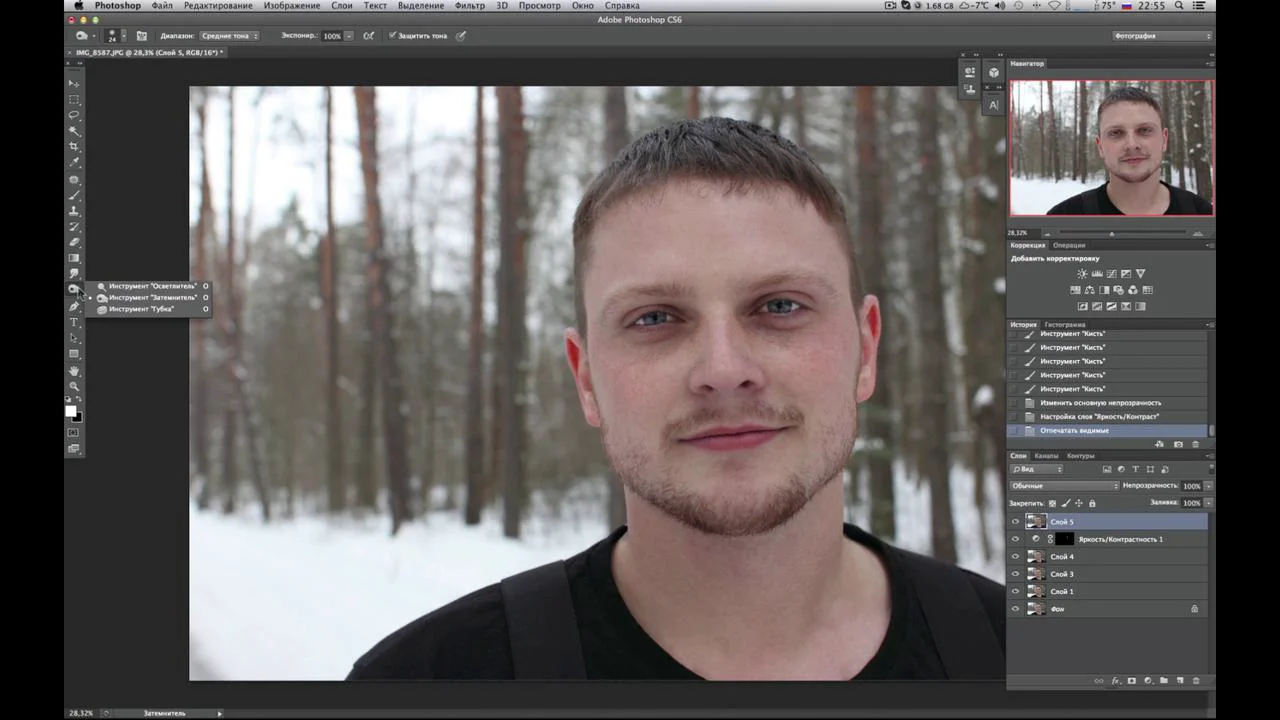The width and height of the screenshot is (1280, 720).
Task: Select the Move tool
Action: 74,83
